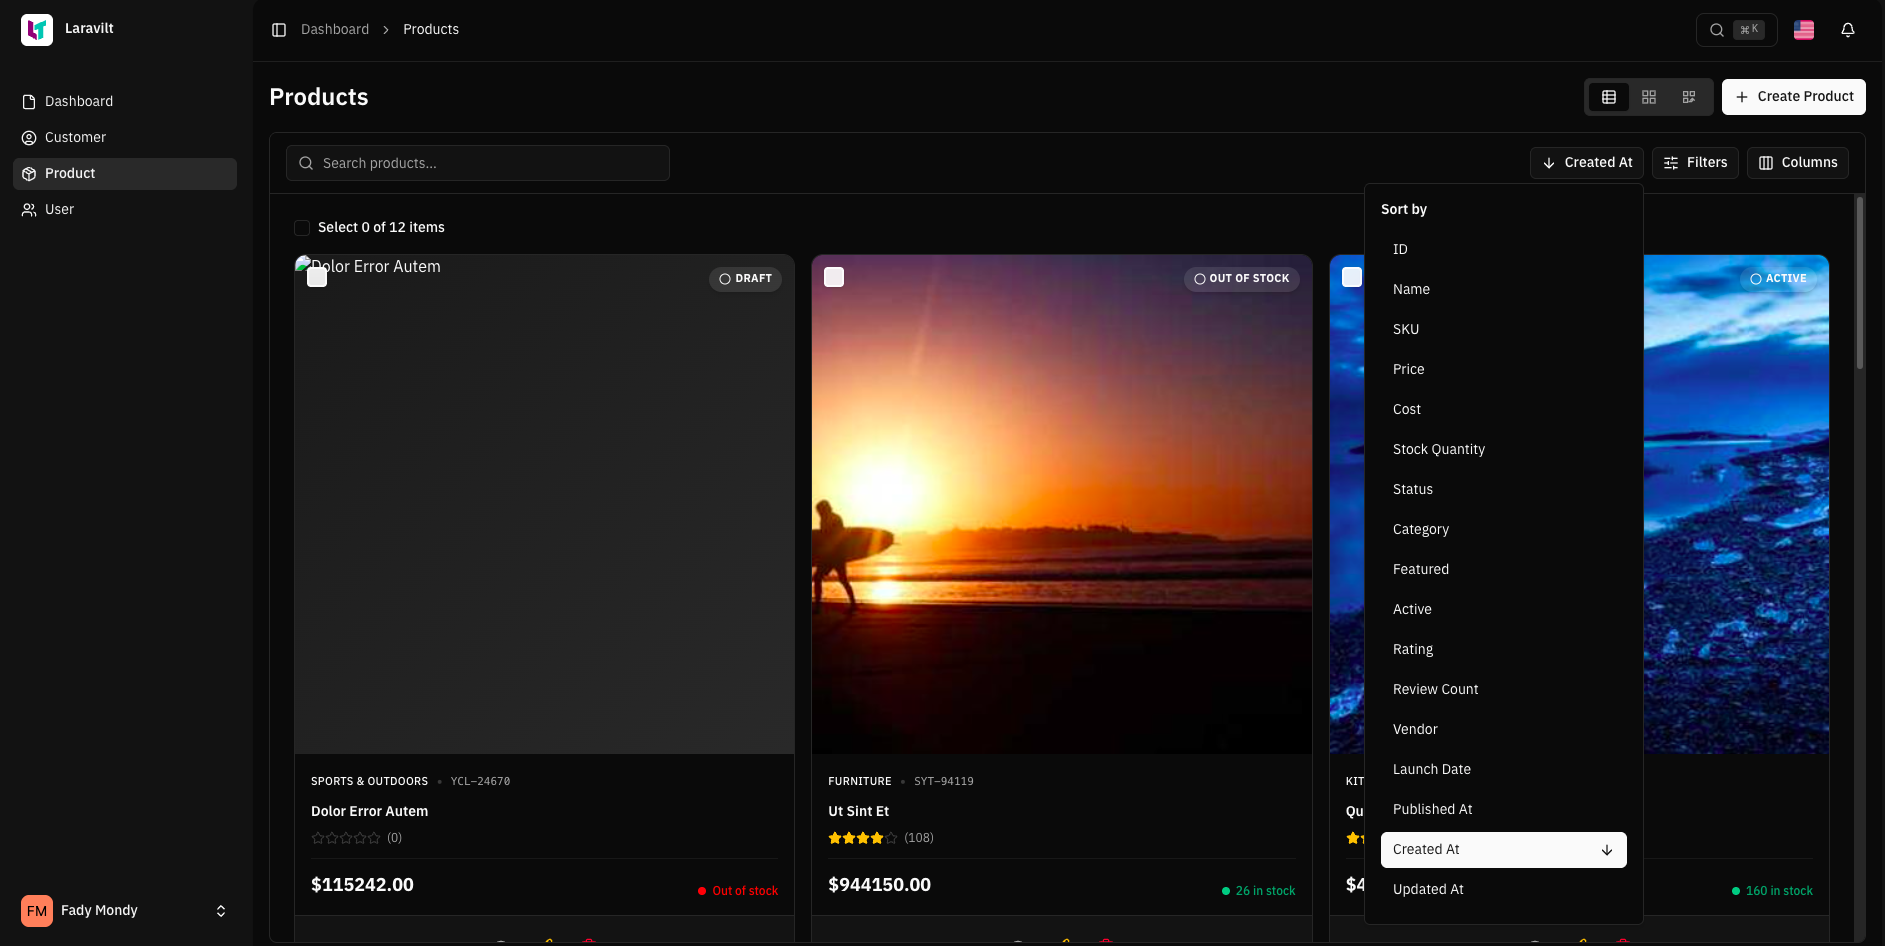This screenshot has height=946, width=1885.
Task: Click the Create Product button
Action: [1793, 97]
